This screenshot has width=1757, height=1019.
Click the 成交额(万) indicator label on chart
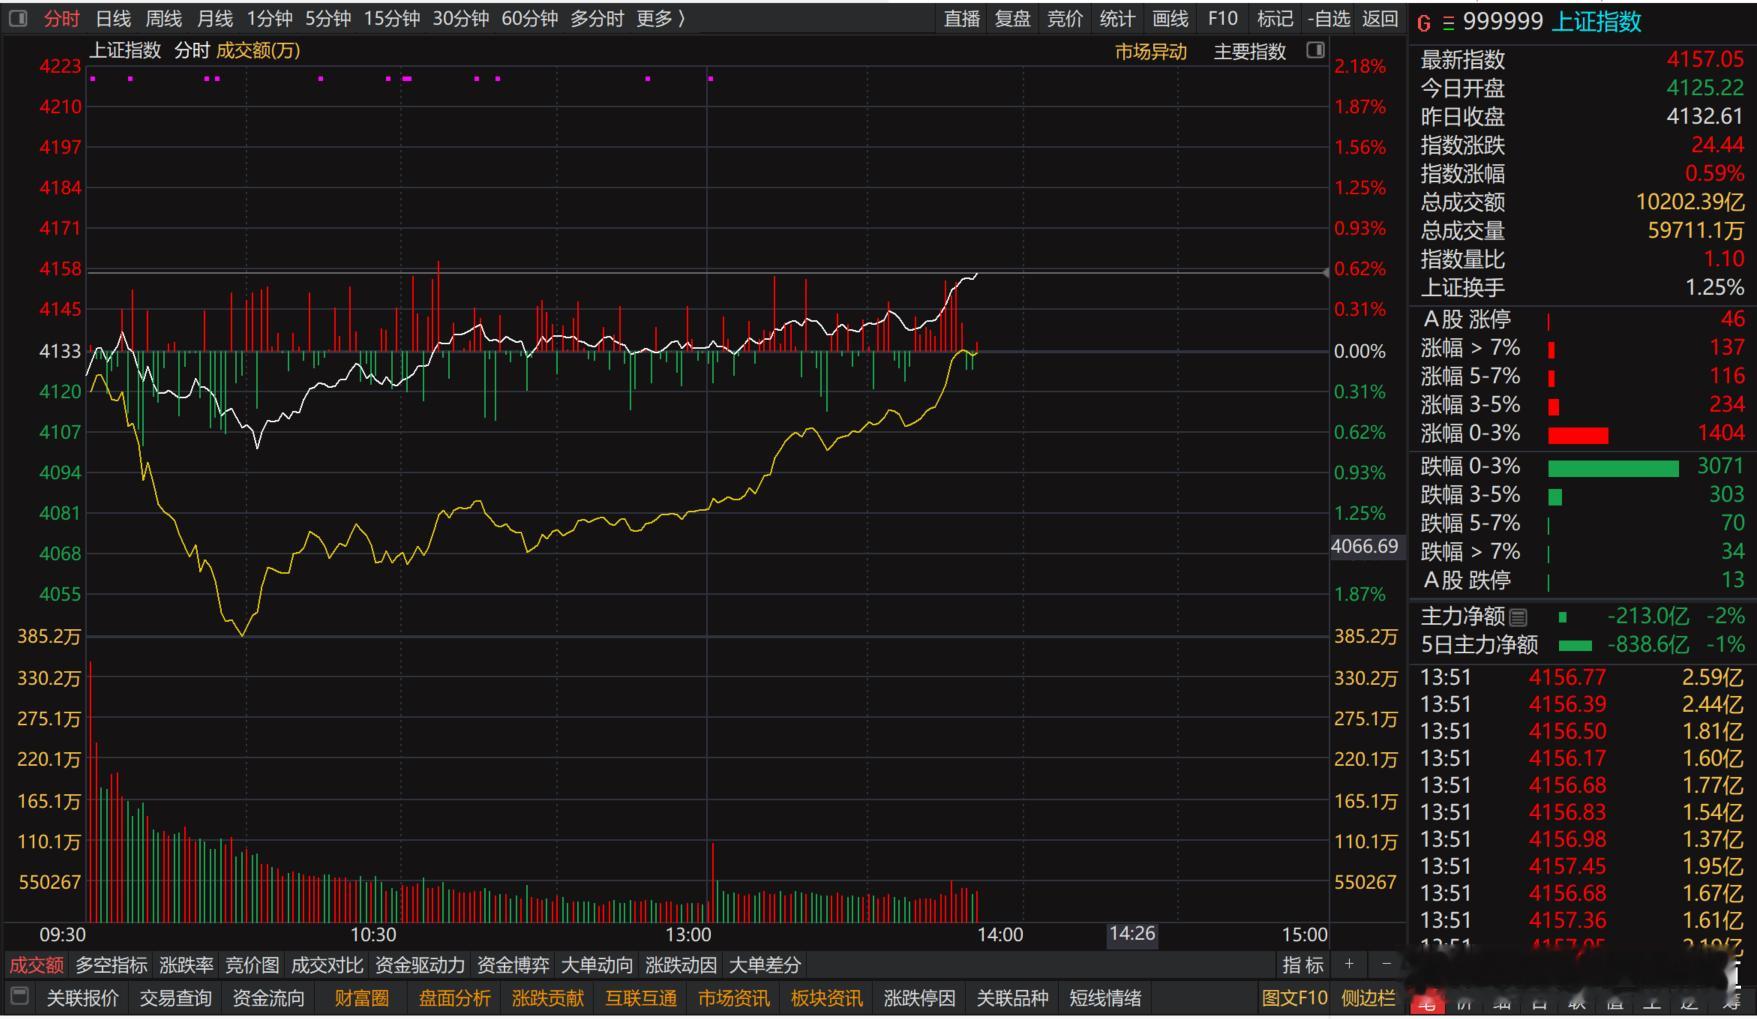(258, 51)
